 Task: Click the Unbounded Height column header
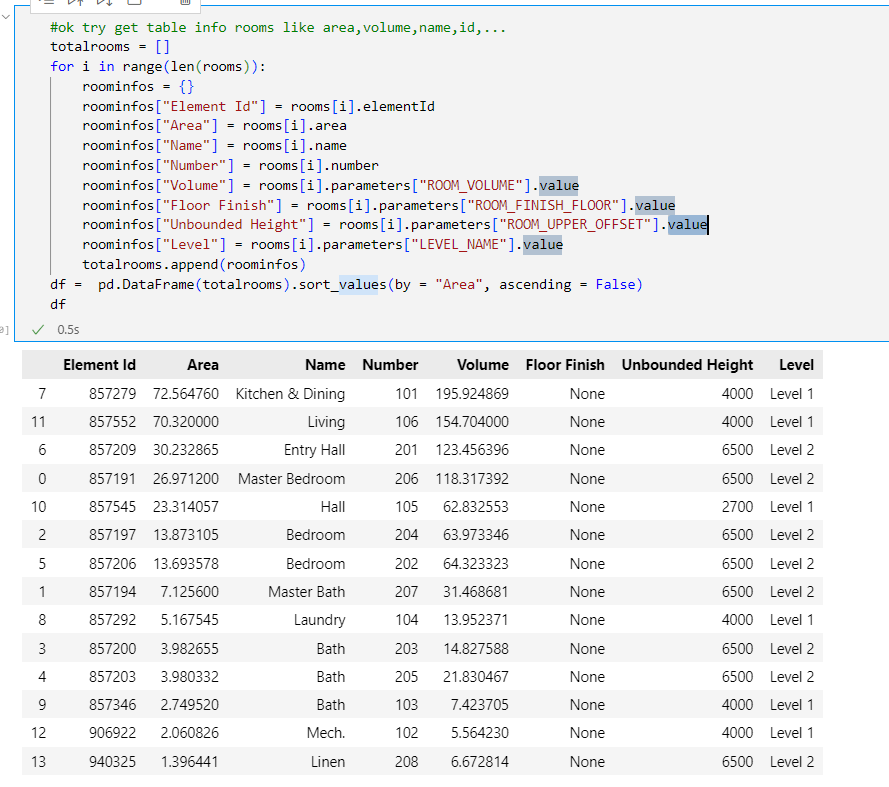click(687, 365)
